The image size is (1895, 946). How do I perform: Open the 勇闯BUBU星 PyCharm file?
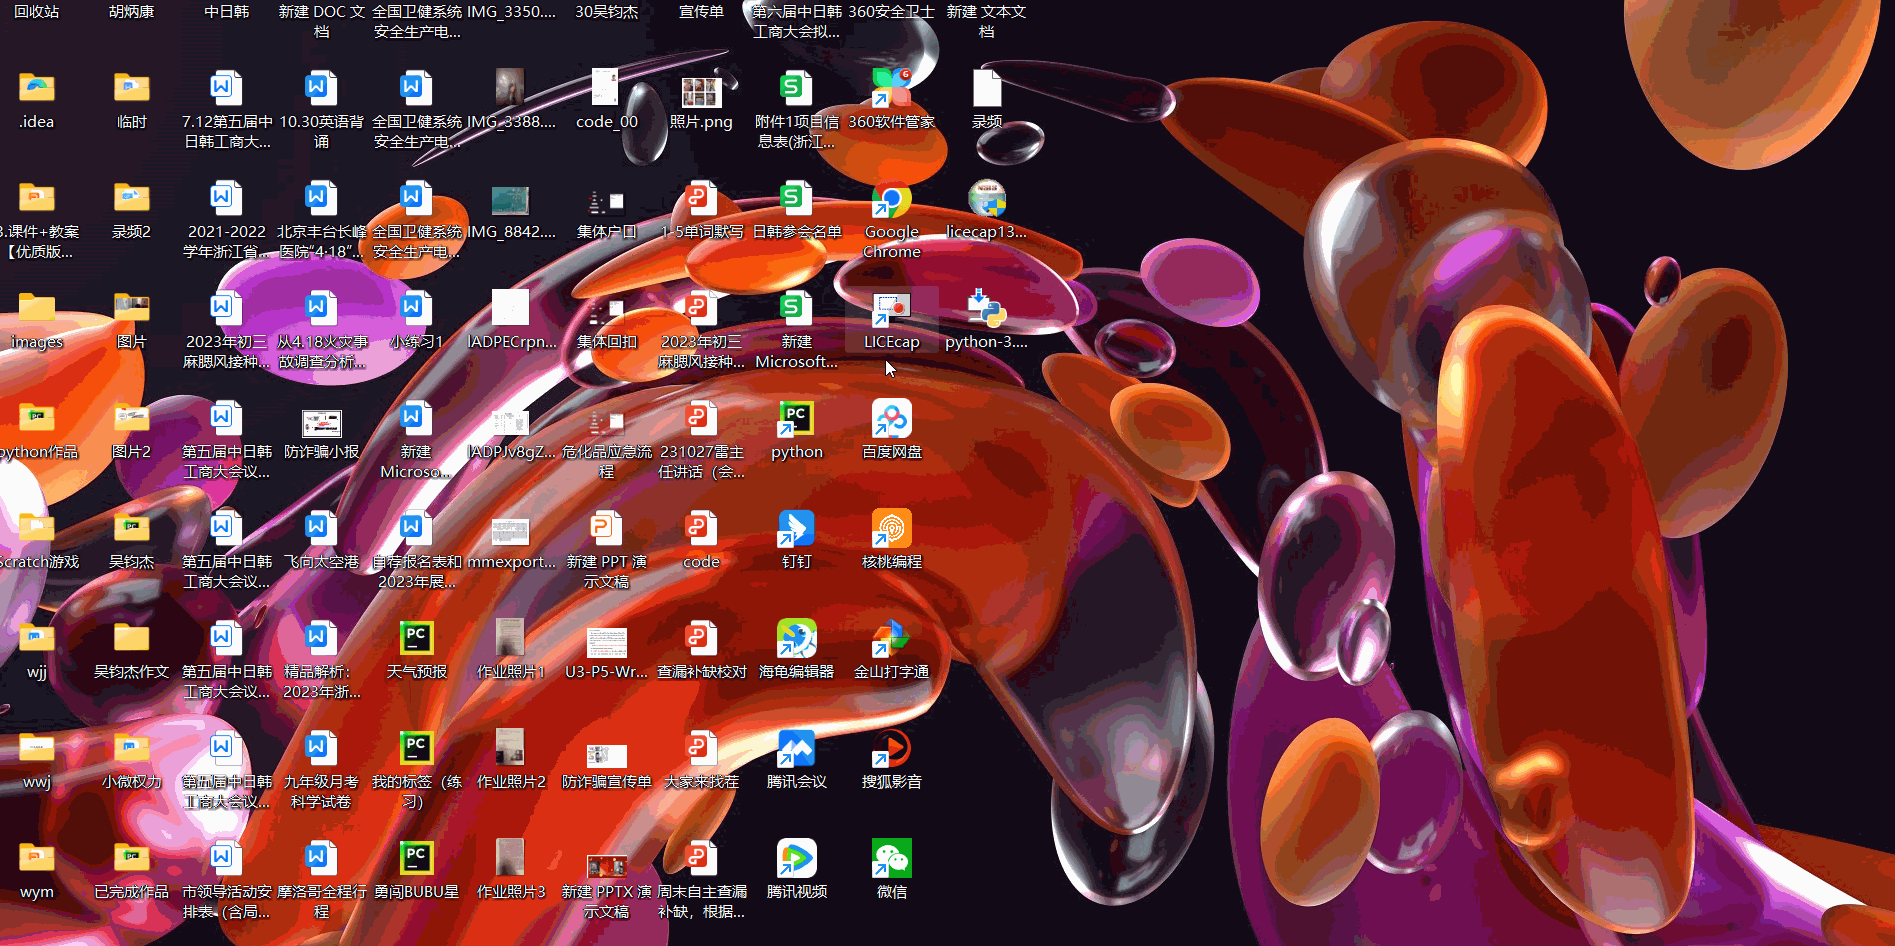click(x=416, y=860)
